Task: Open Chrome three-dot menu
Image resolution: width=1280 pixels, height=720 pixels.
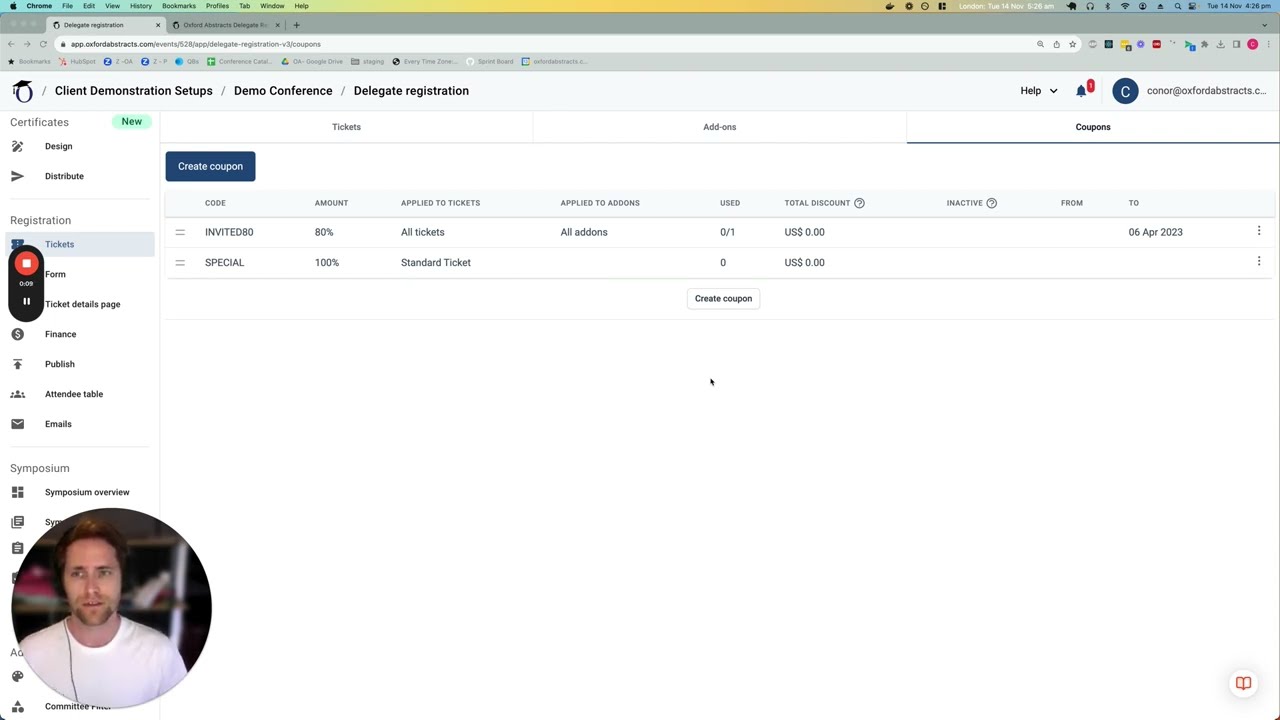Action: 1268,44
